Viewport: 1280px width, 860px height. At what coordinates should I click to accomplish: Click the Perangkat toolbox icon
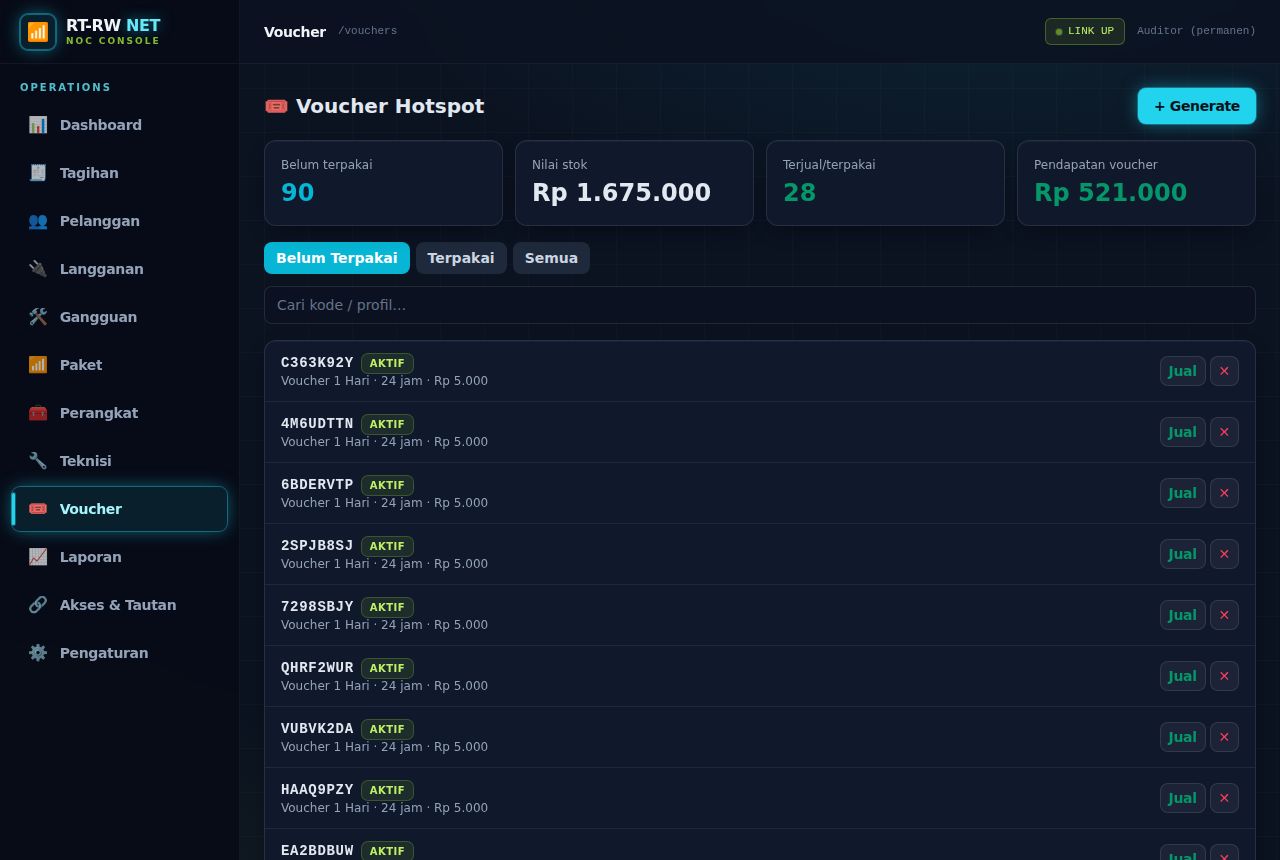pyautogui.click(x=38, y=413)
